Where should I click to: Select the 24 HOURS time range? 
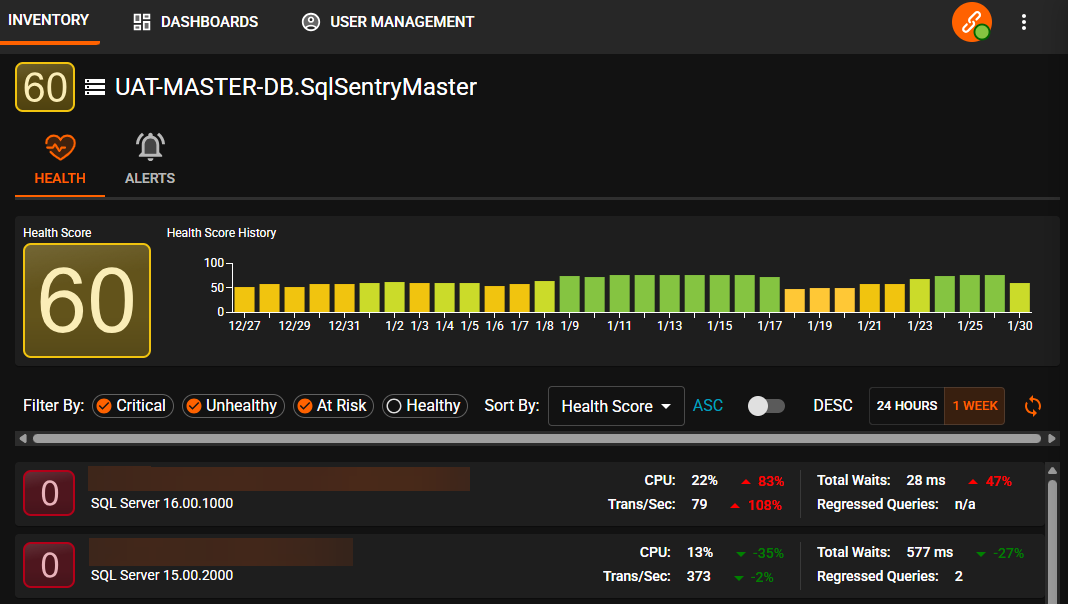(x=906, y=406)
